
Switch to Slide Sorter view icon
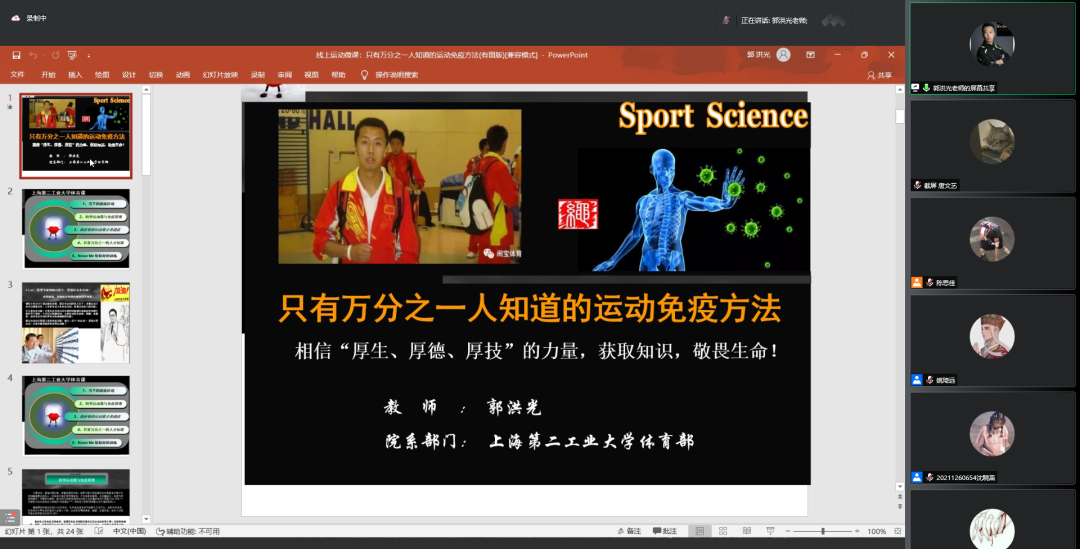tap(724, 531)
